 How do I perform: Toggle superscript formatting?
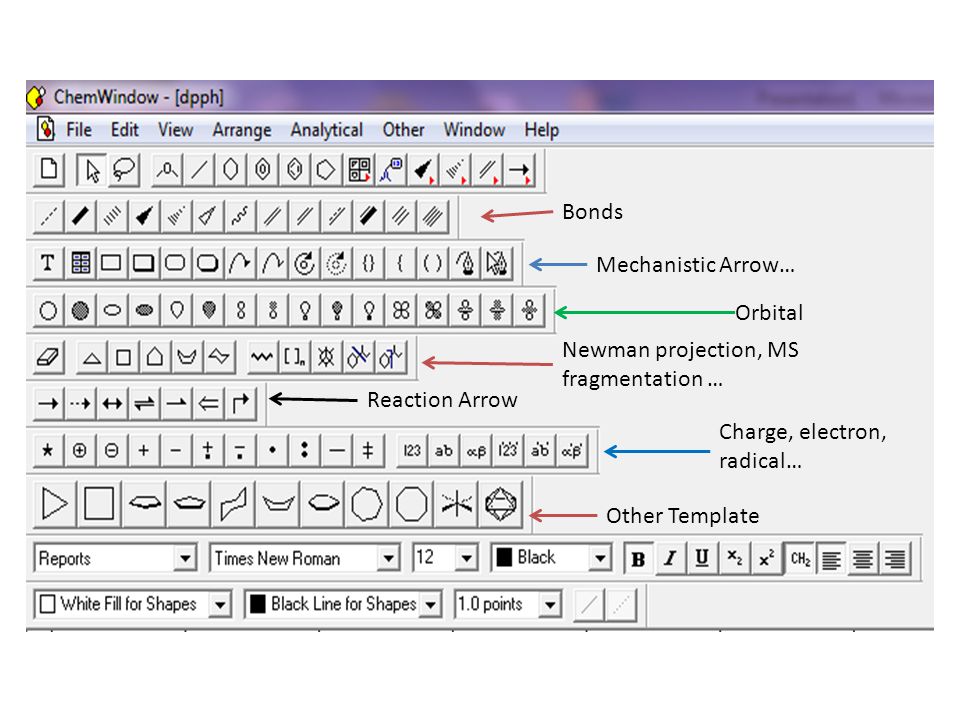[767, 558]
